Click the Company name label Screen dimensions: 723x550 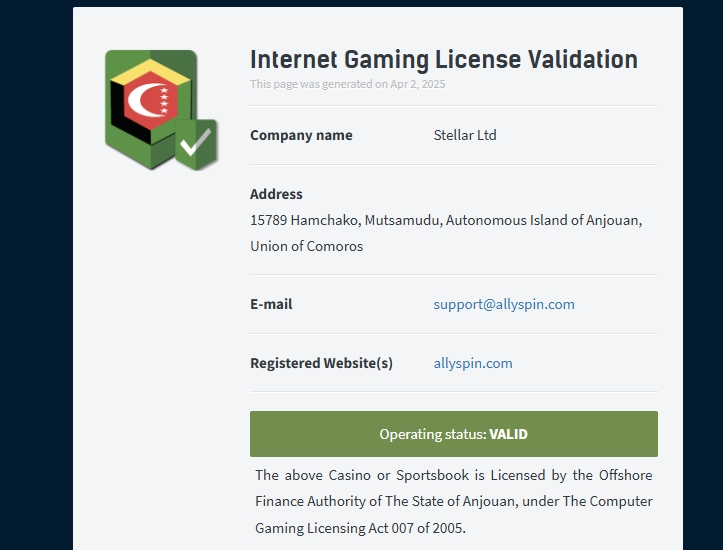pos(301,135)
